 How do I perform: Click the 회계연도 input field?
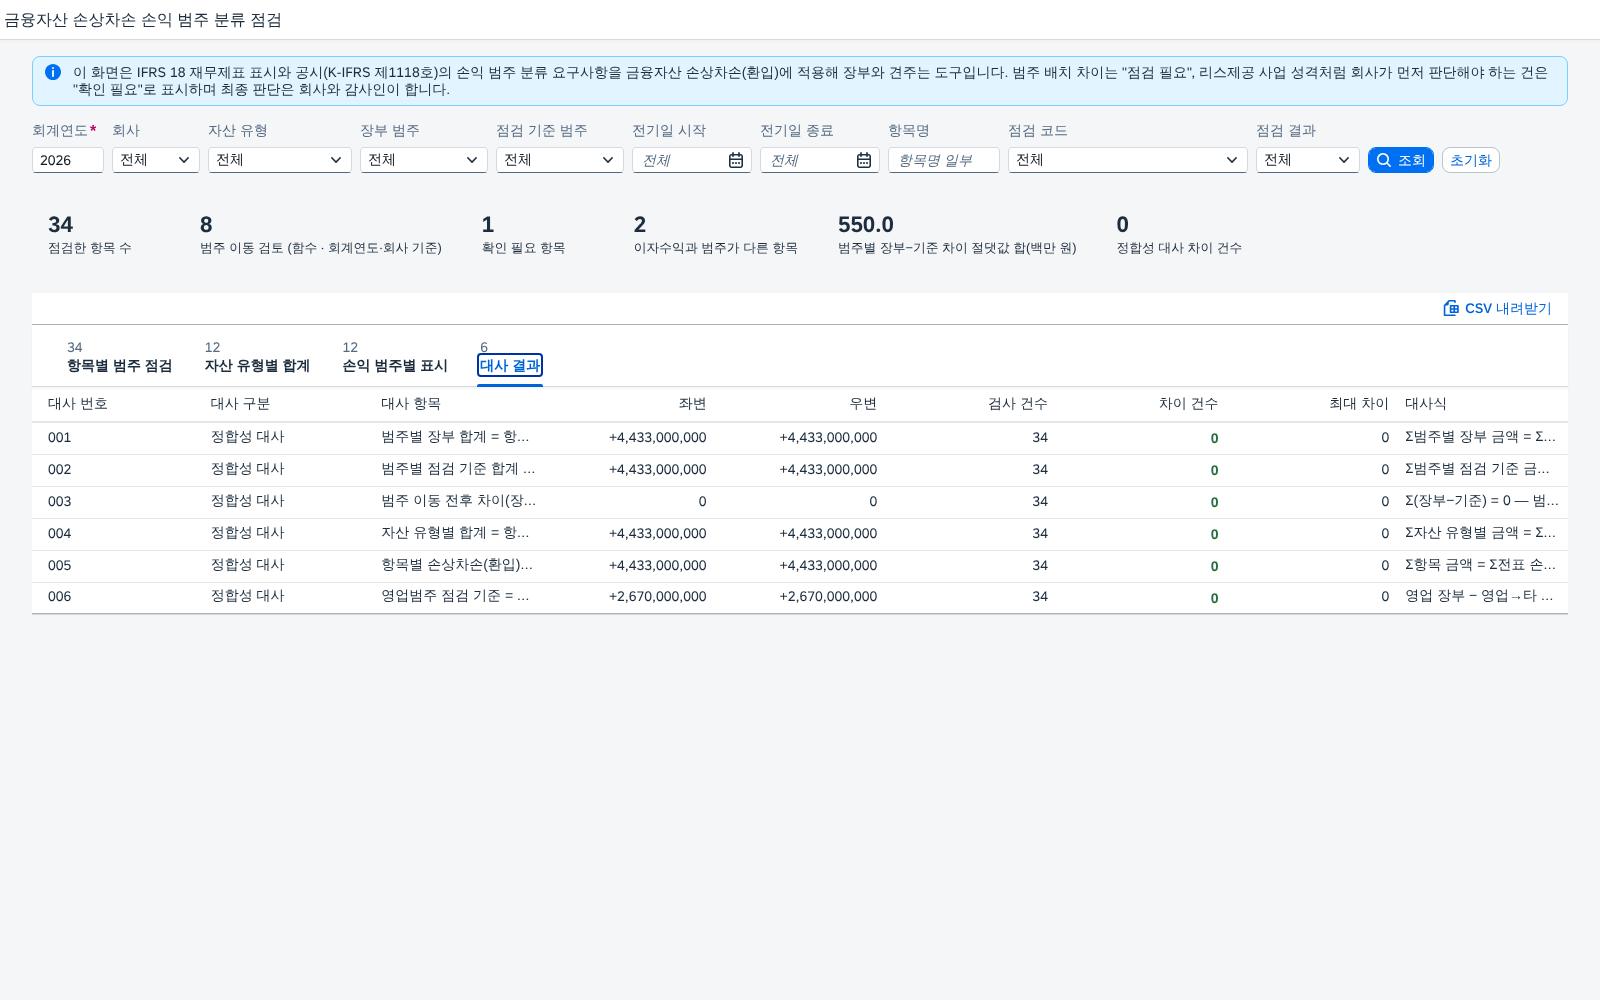pyautogui.click(x=68, y=160)
